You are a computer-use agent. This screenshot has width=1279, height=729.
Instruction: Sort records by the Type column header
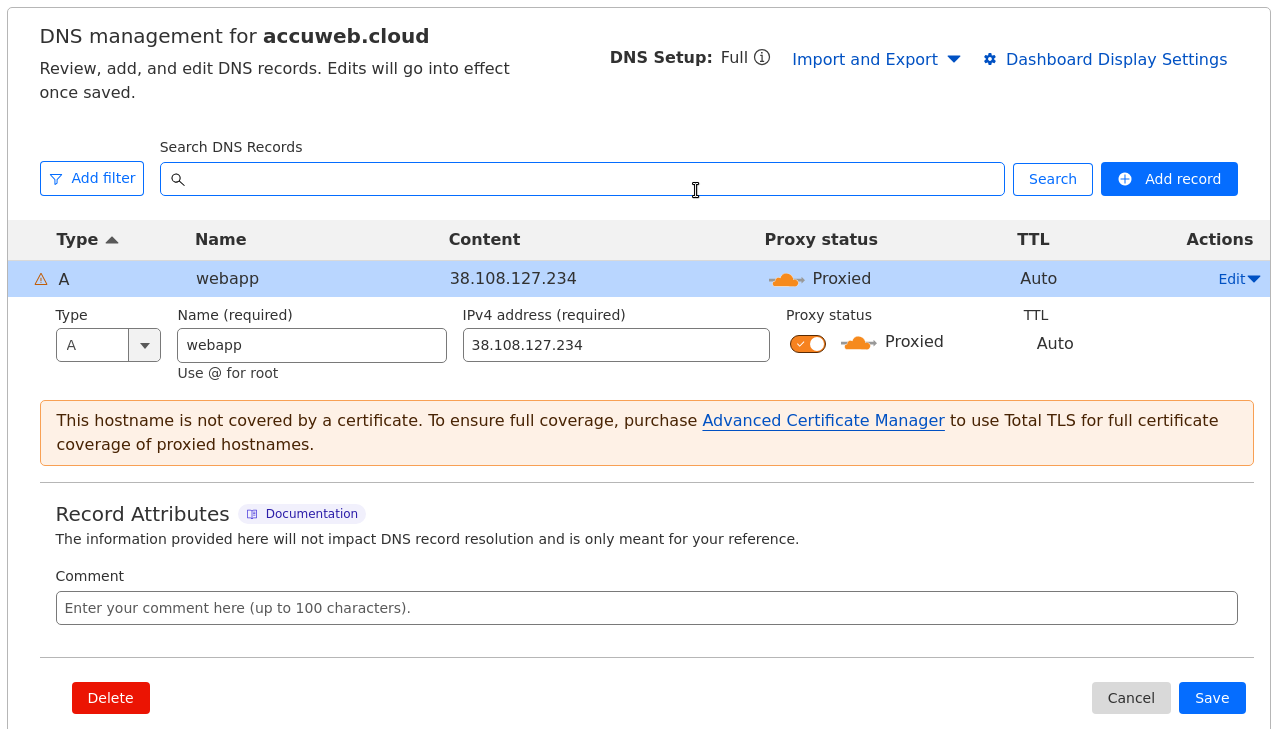point(87,239)
